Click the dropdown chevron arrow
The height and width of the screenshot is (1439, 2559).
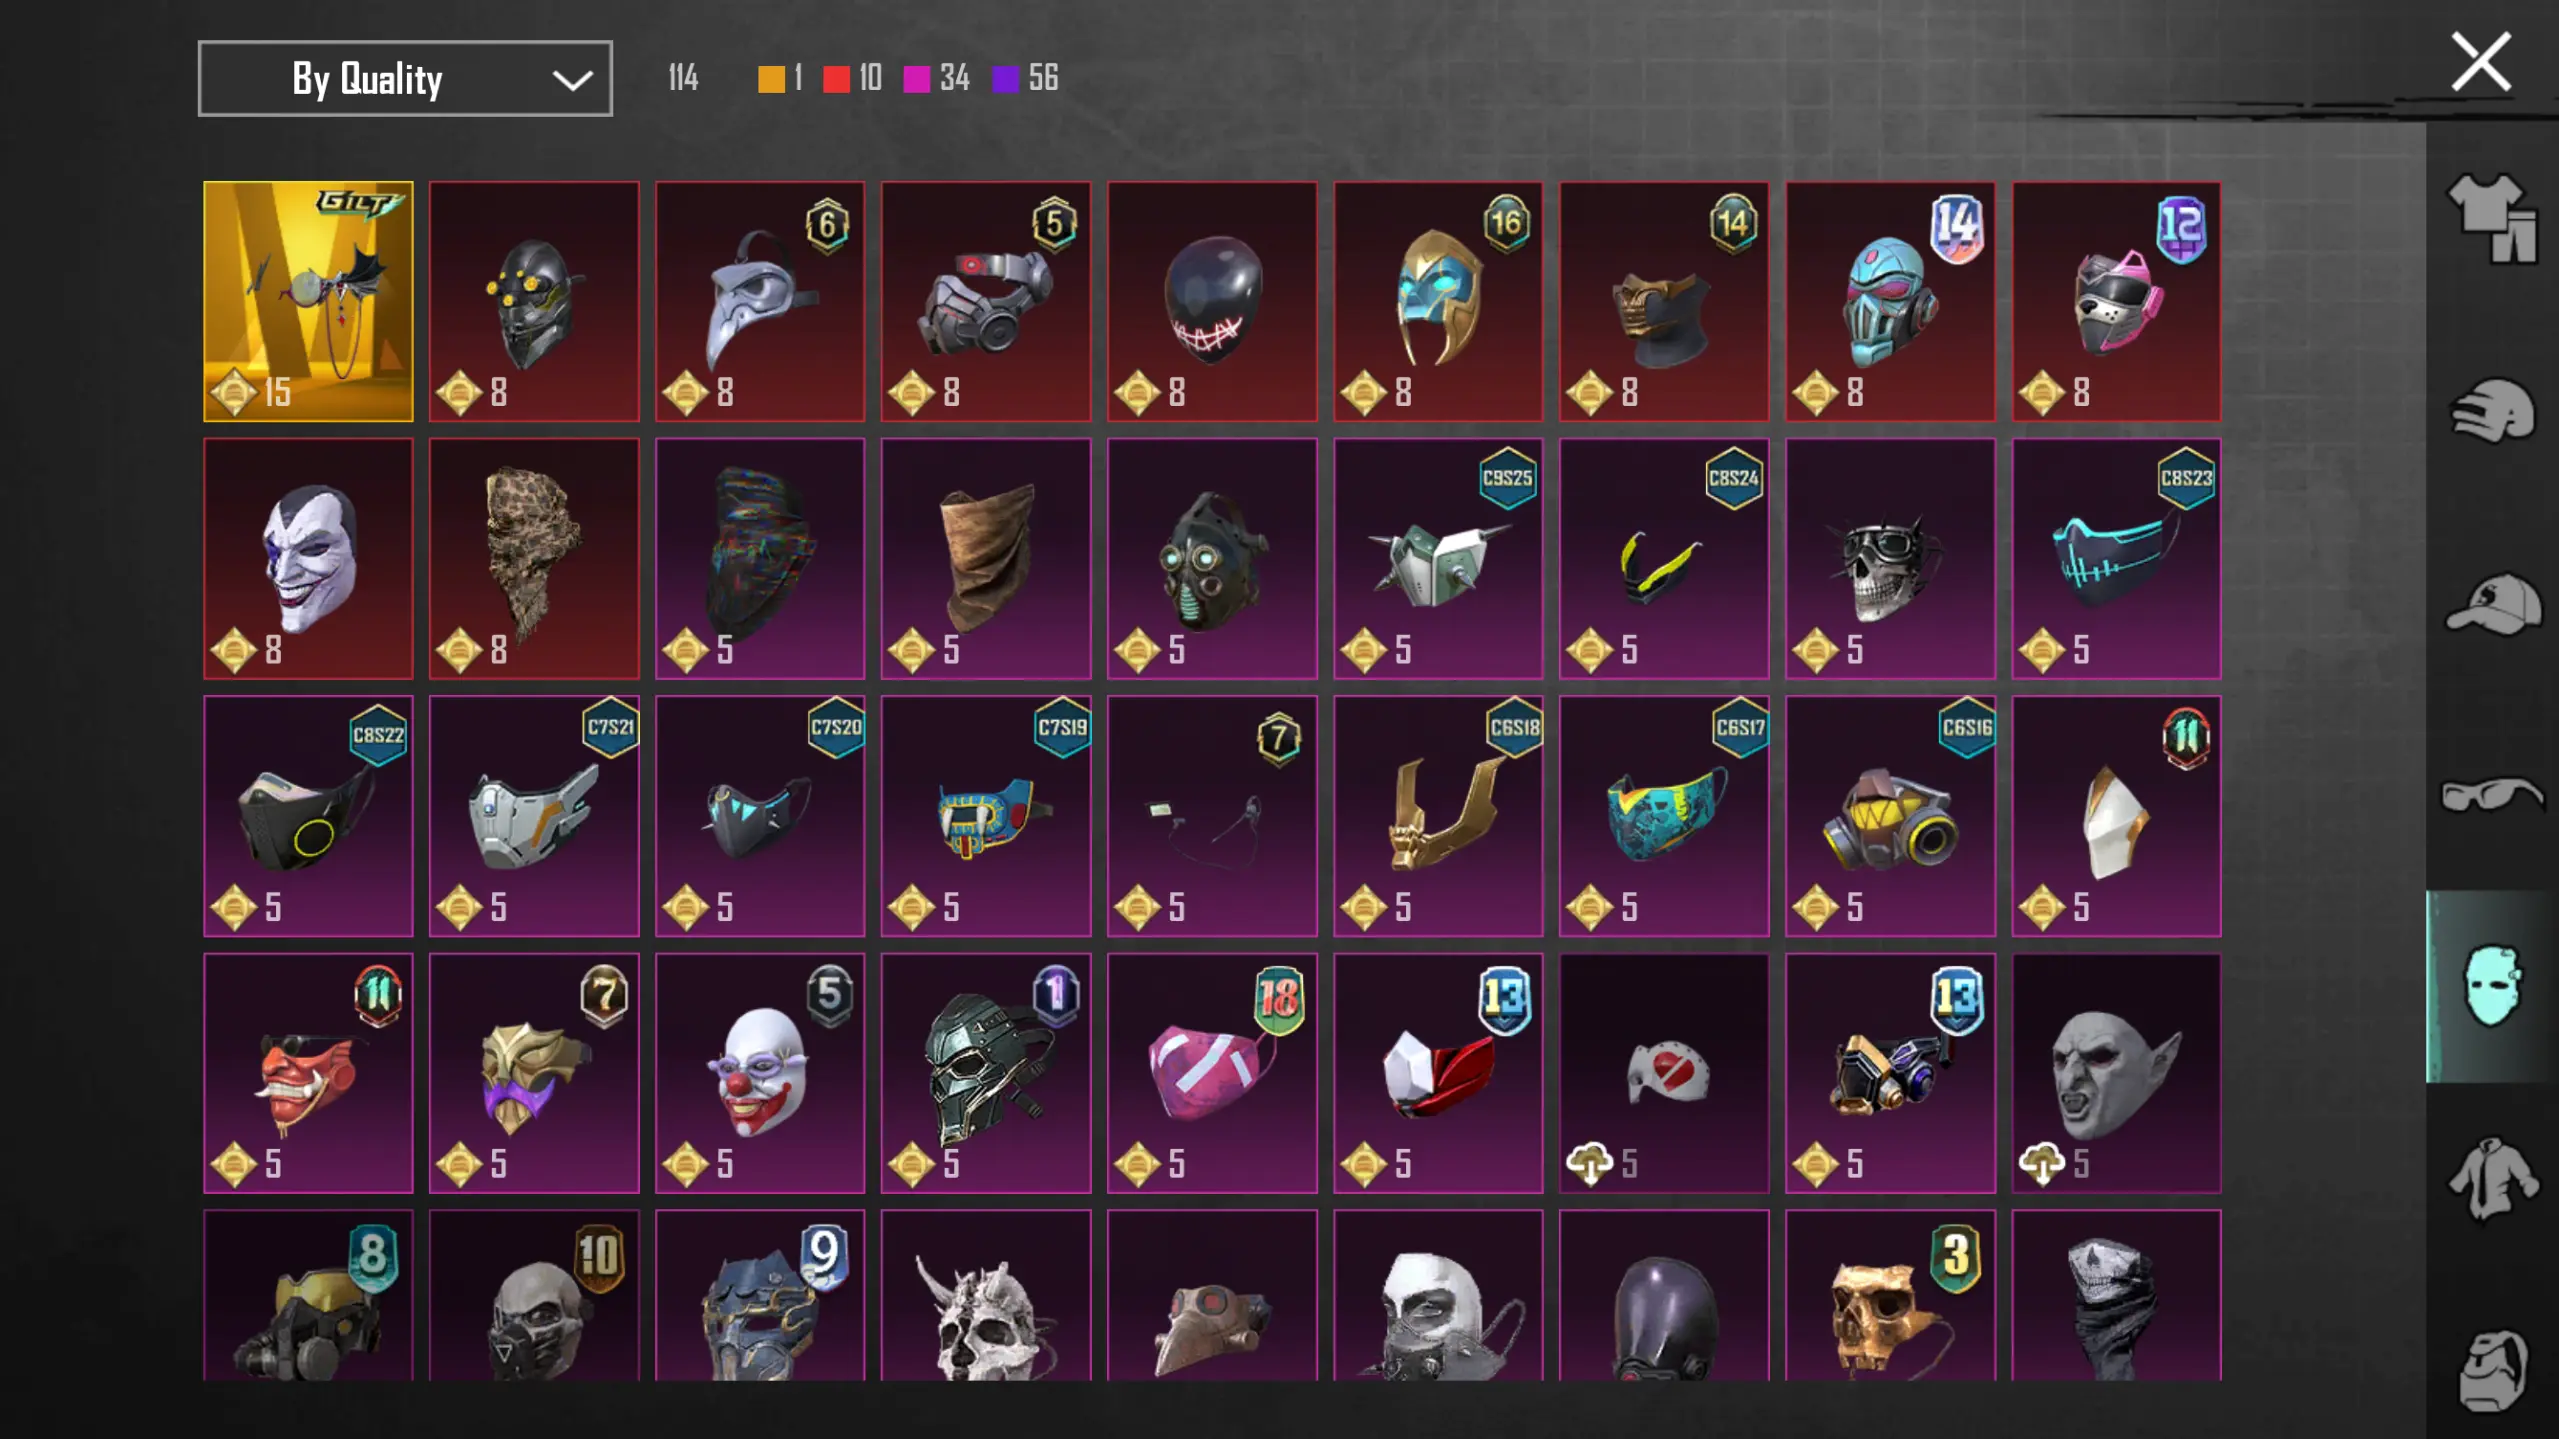coord(572,80)
